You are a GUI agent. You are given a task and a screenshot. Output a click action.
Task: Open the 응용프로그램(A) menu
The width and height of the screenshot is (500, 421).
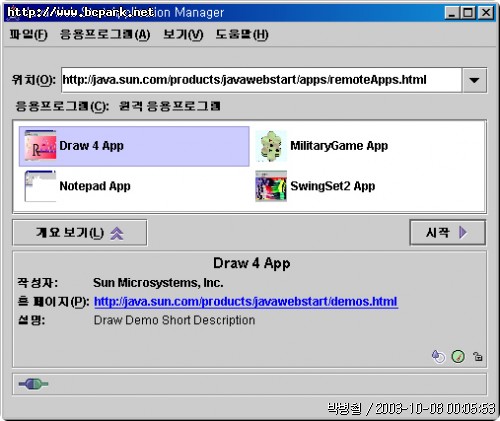click(x=105, y=34)
